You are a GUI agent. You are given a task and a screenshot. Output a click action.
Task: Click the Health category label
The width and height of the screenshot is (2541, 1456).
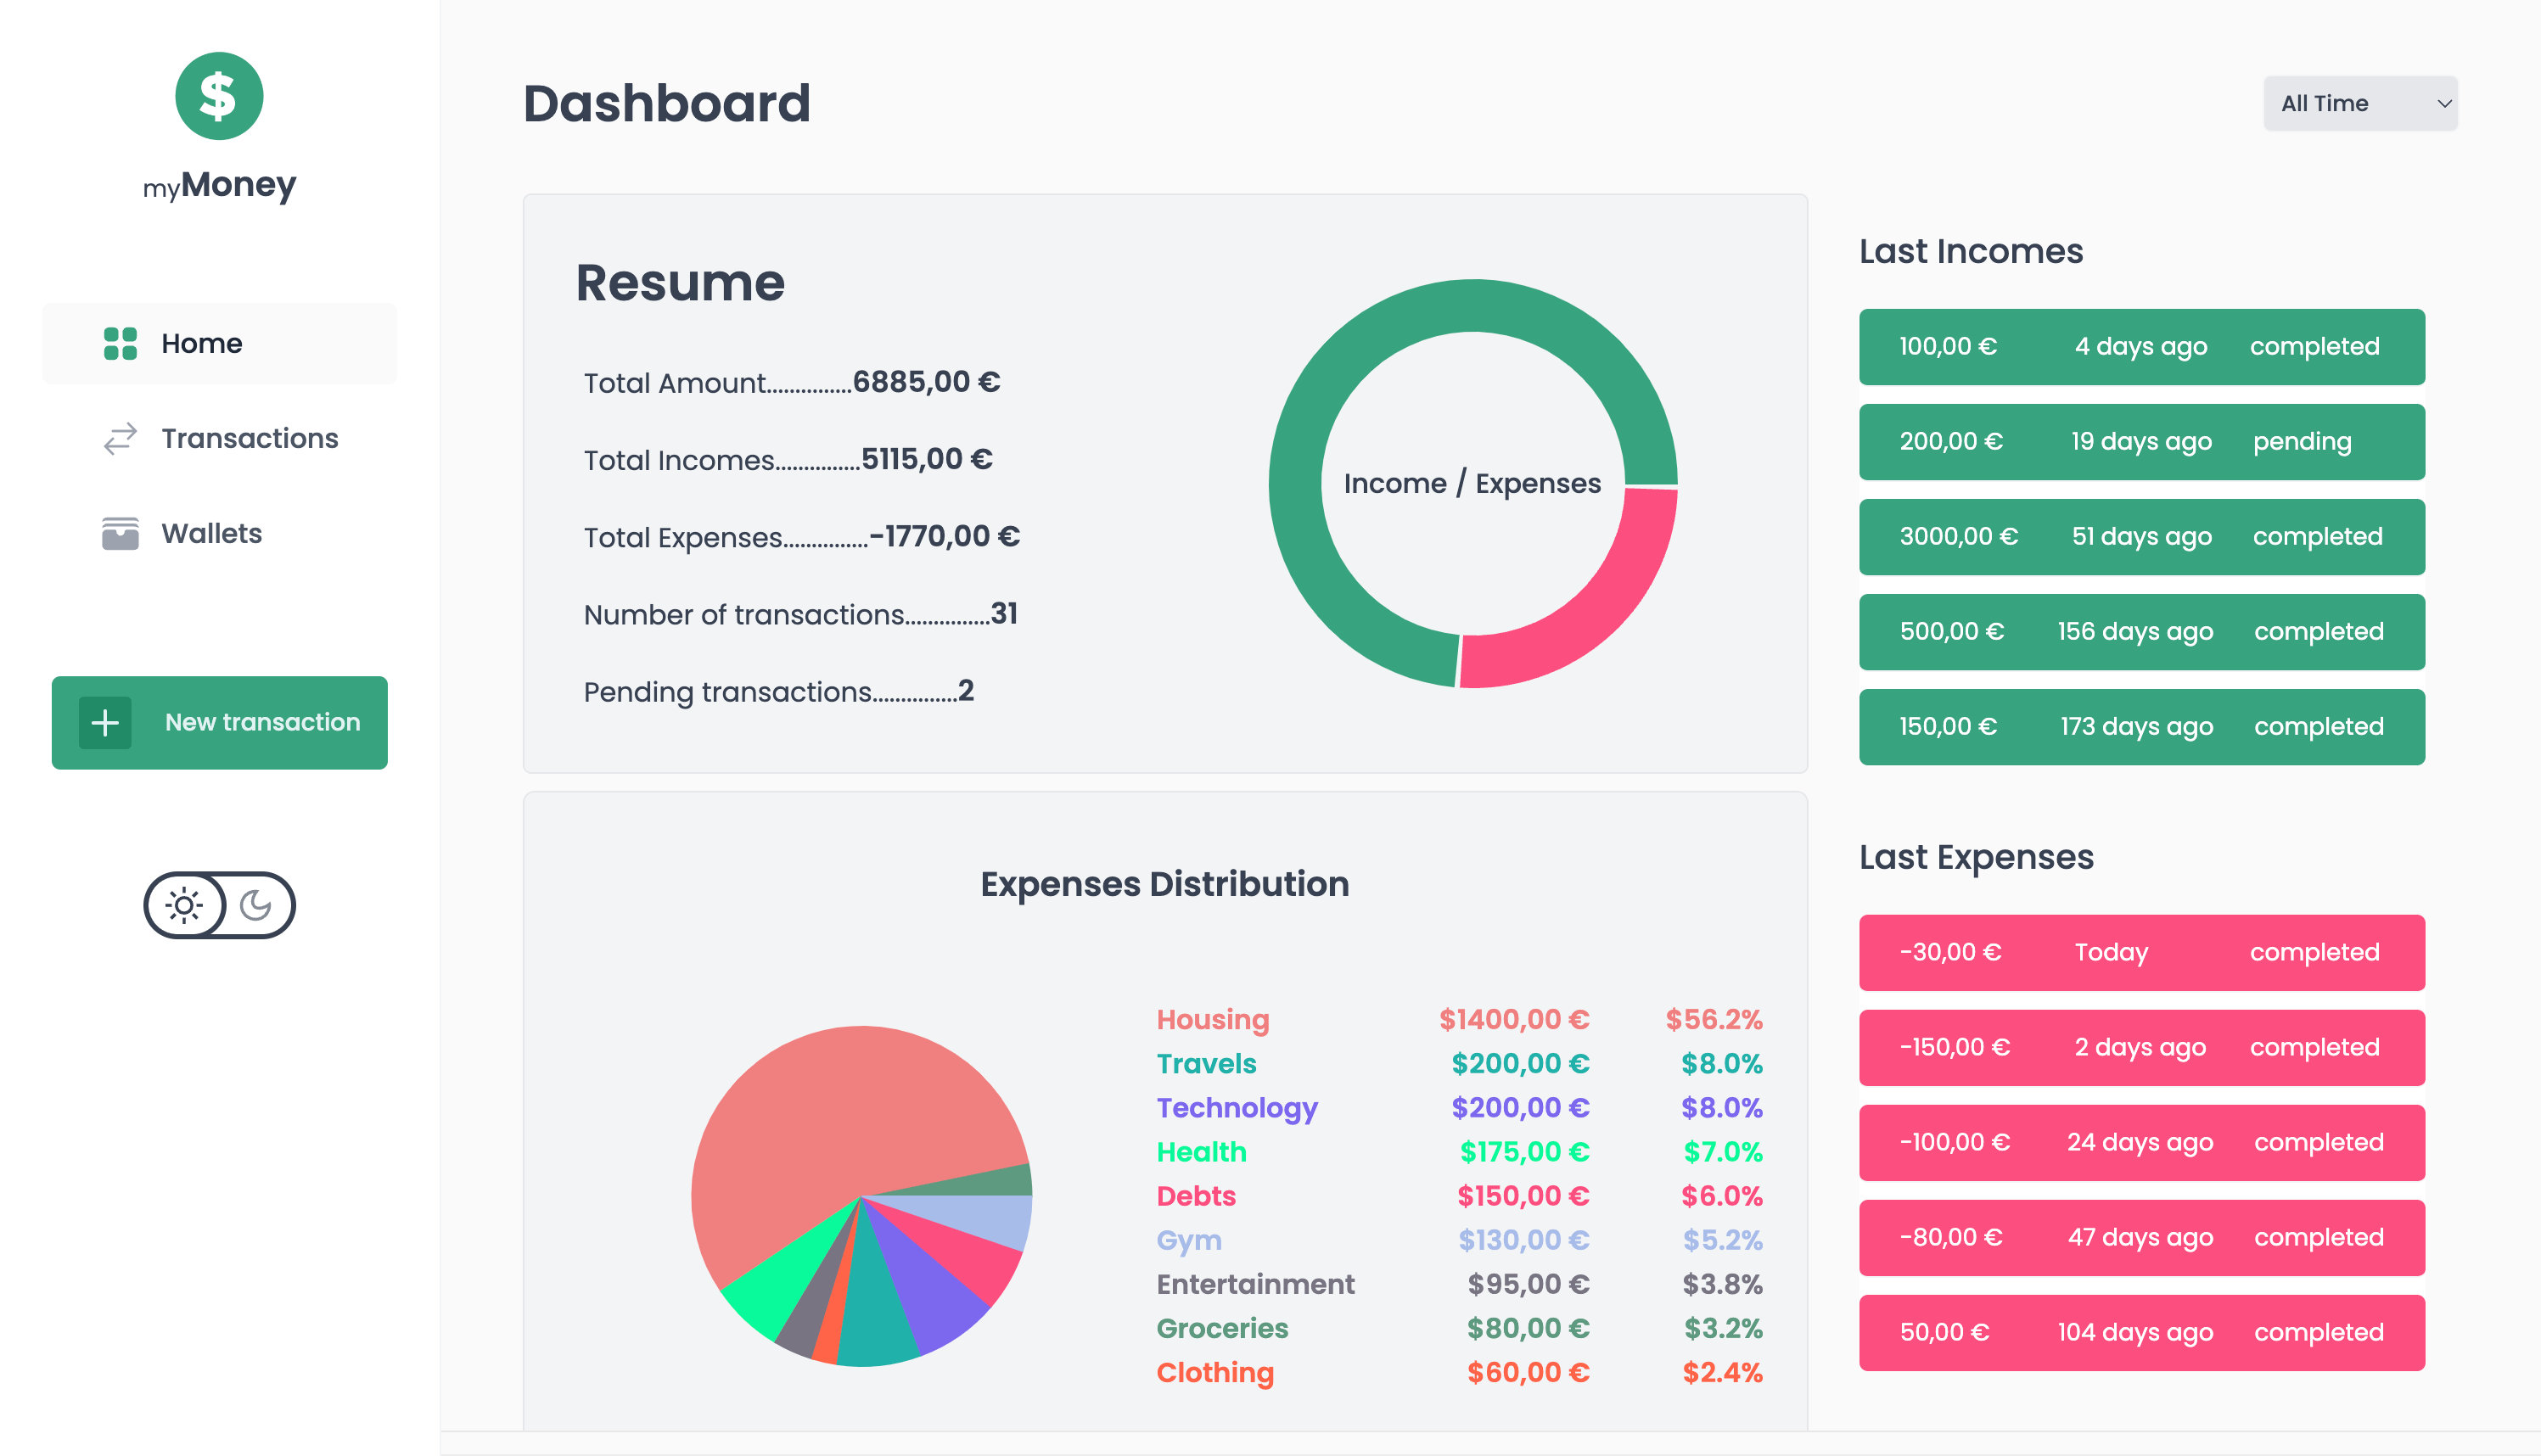click(1201, 1152)
